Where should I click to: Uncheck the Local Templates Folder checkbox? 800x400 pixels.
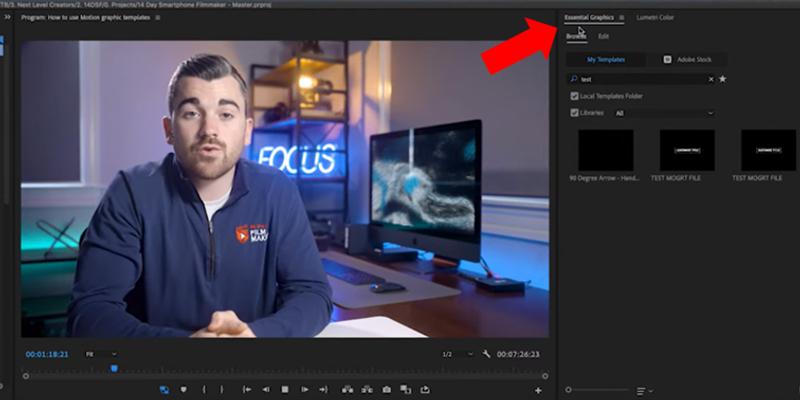574,96
